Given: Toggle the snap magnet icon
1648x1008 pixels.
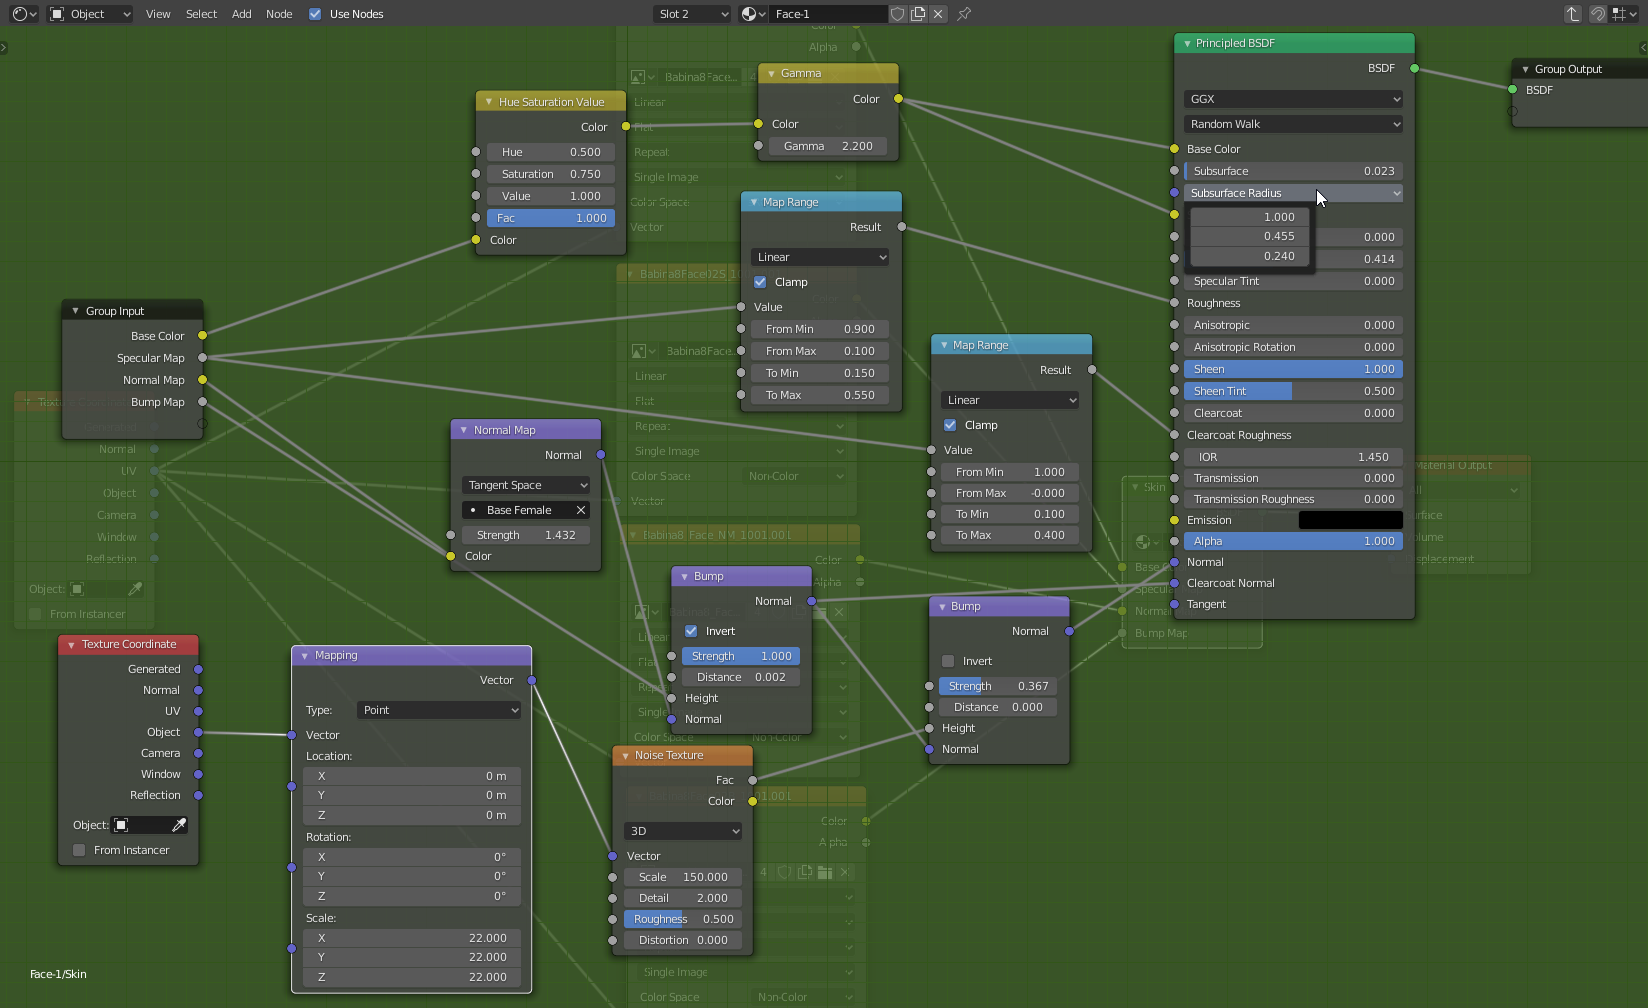Looking at the screenshot, I should (1598, 14).
